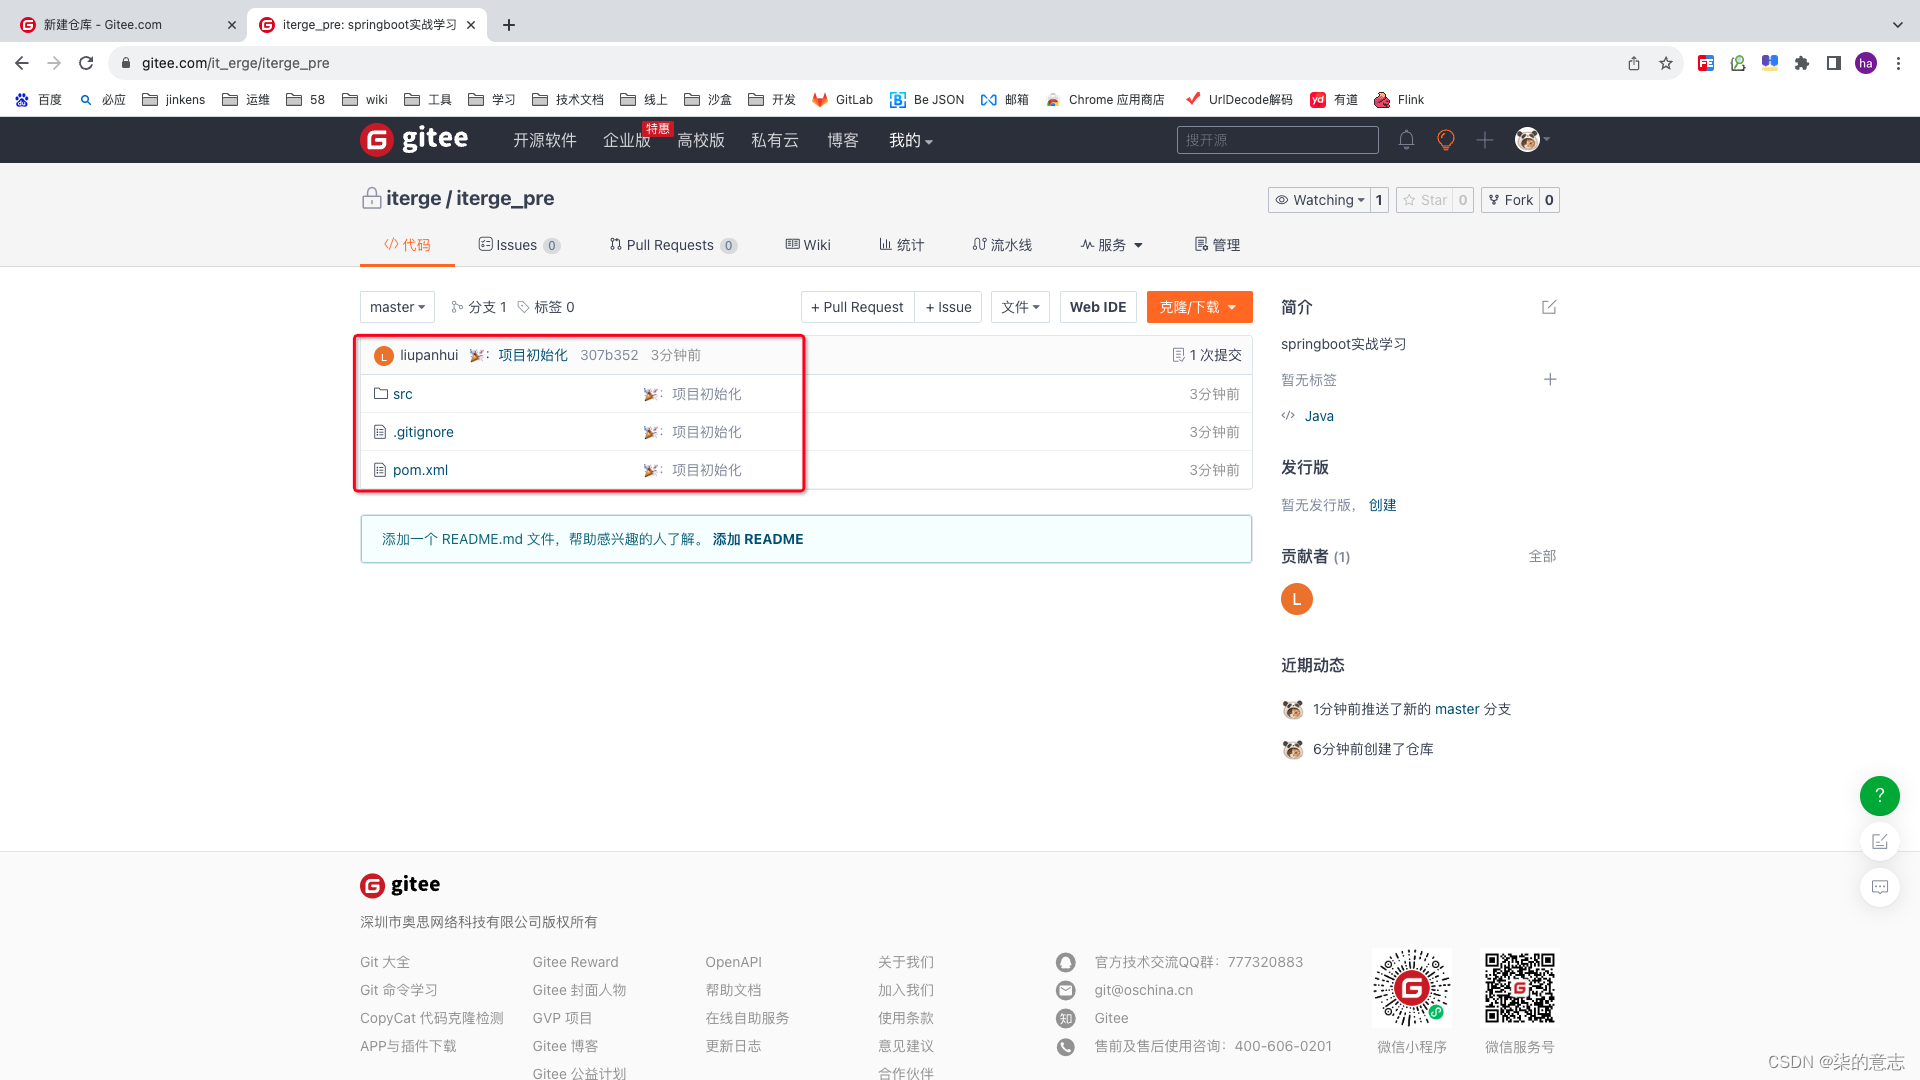Expand the master branch dropdown

coord(396,306)
